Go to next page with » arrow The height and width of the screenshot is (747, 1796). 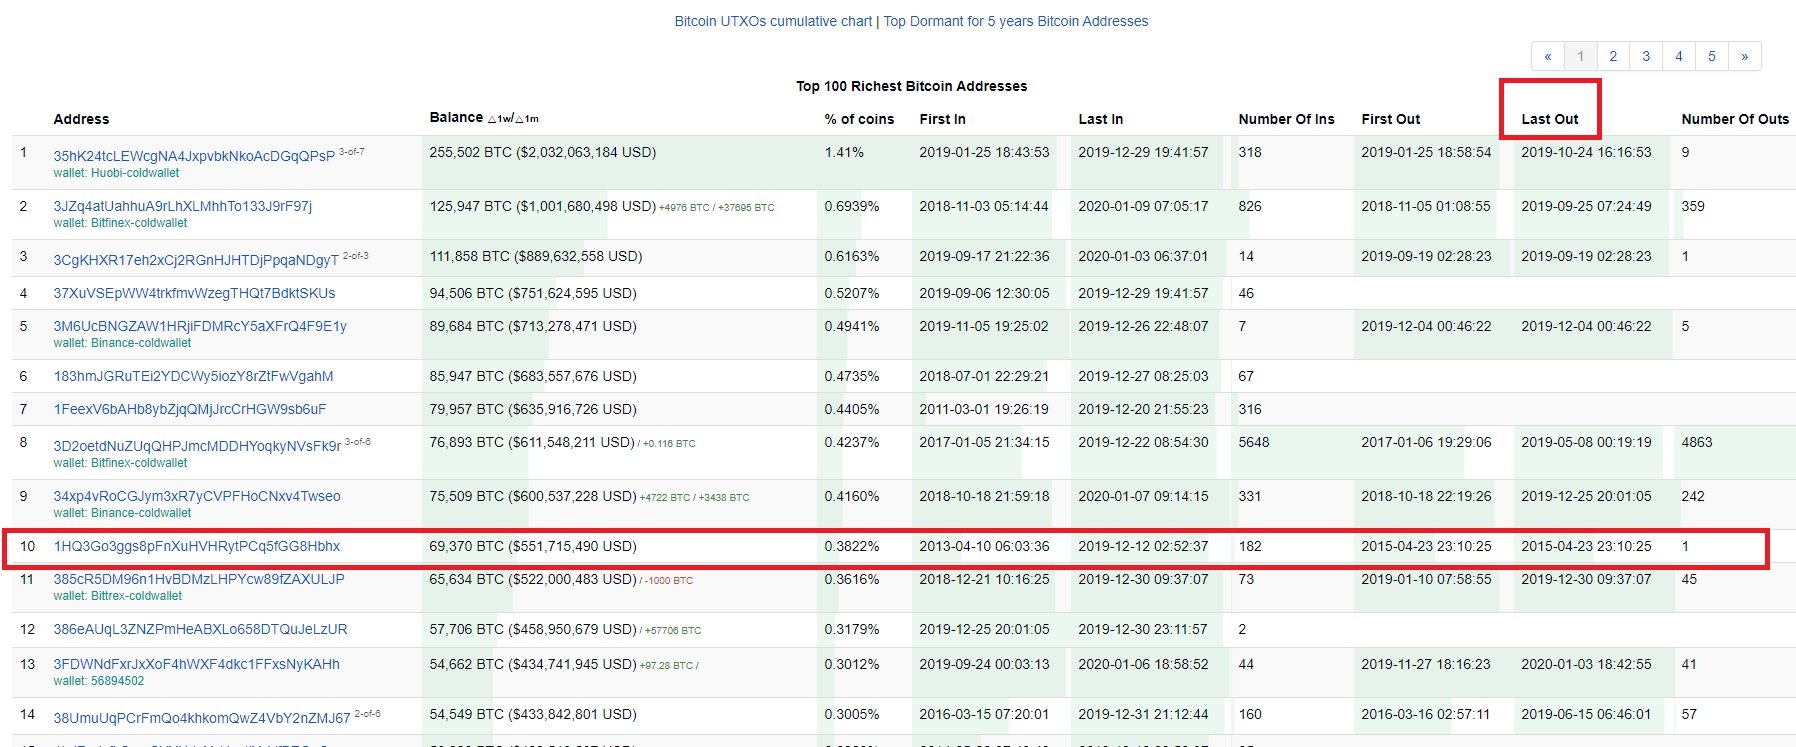click(x=1744, y=56)
